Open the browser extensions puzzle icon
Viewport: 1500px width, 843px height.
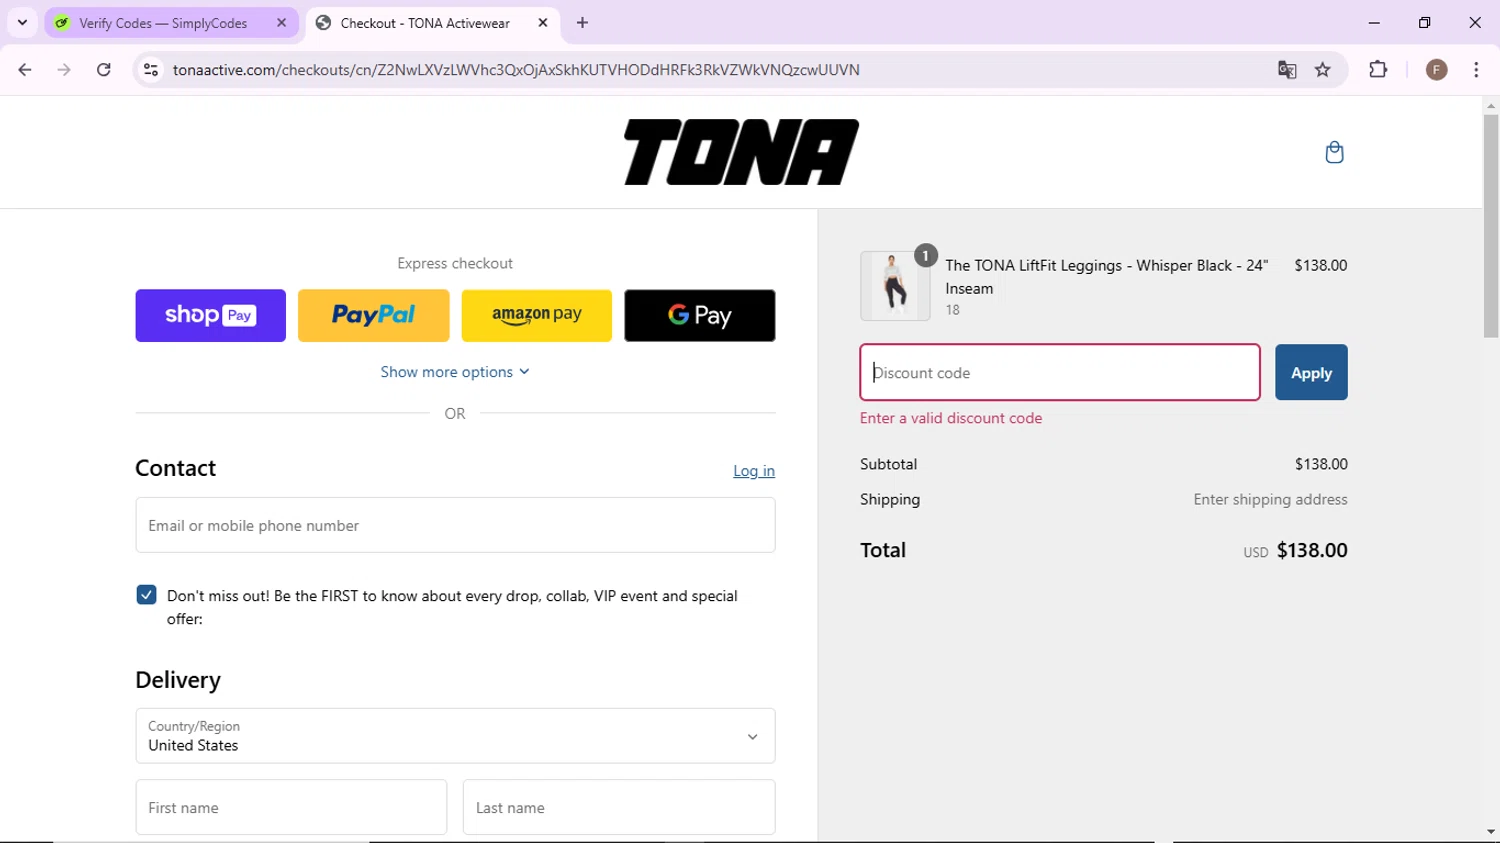[1378, 70]
